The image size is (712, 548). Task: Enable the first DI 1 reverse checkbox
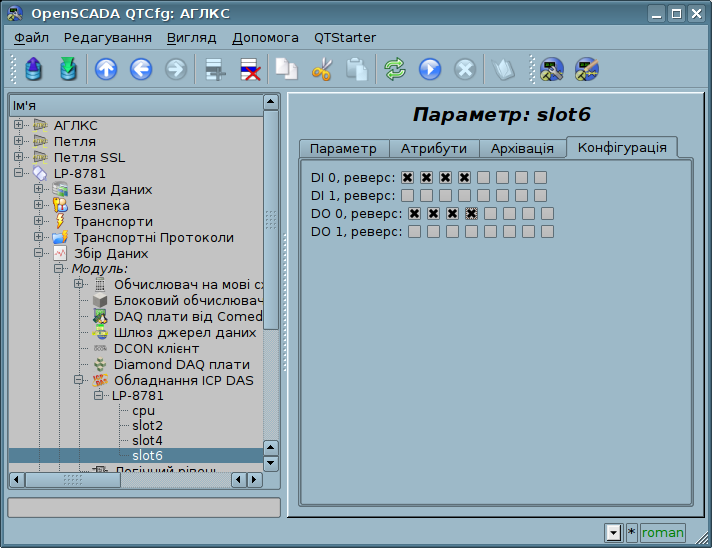[x=408, y=195]
